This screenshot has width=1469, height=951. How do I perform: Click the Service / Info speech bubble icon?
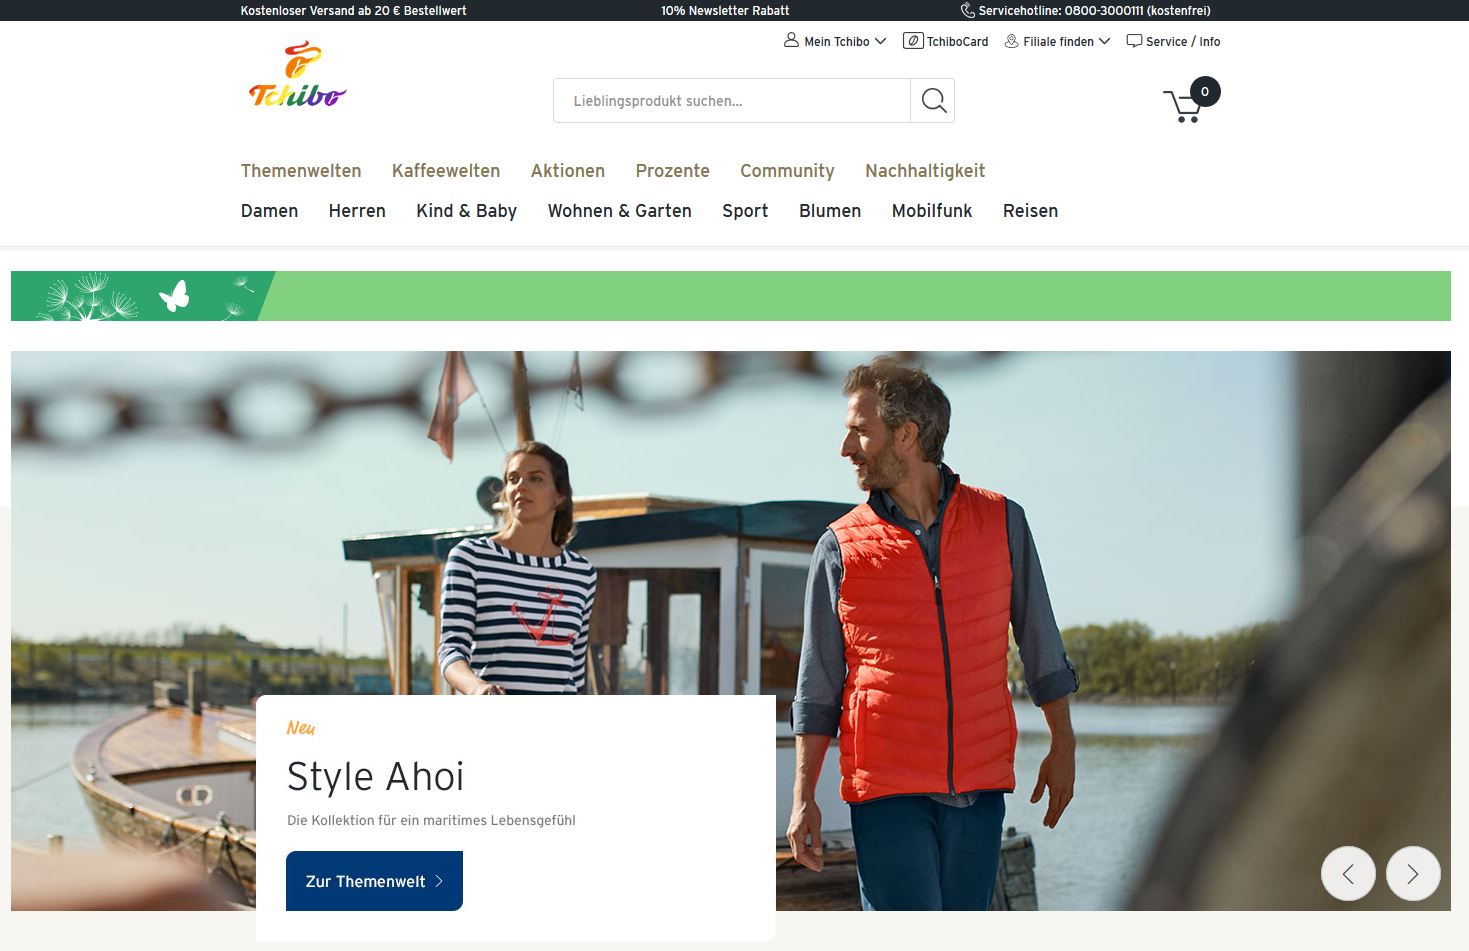[1134, 41]
